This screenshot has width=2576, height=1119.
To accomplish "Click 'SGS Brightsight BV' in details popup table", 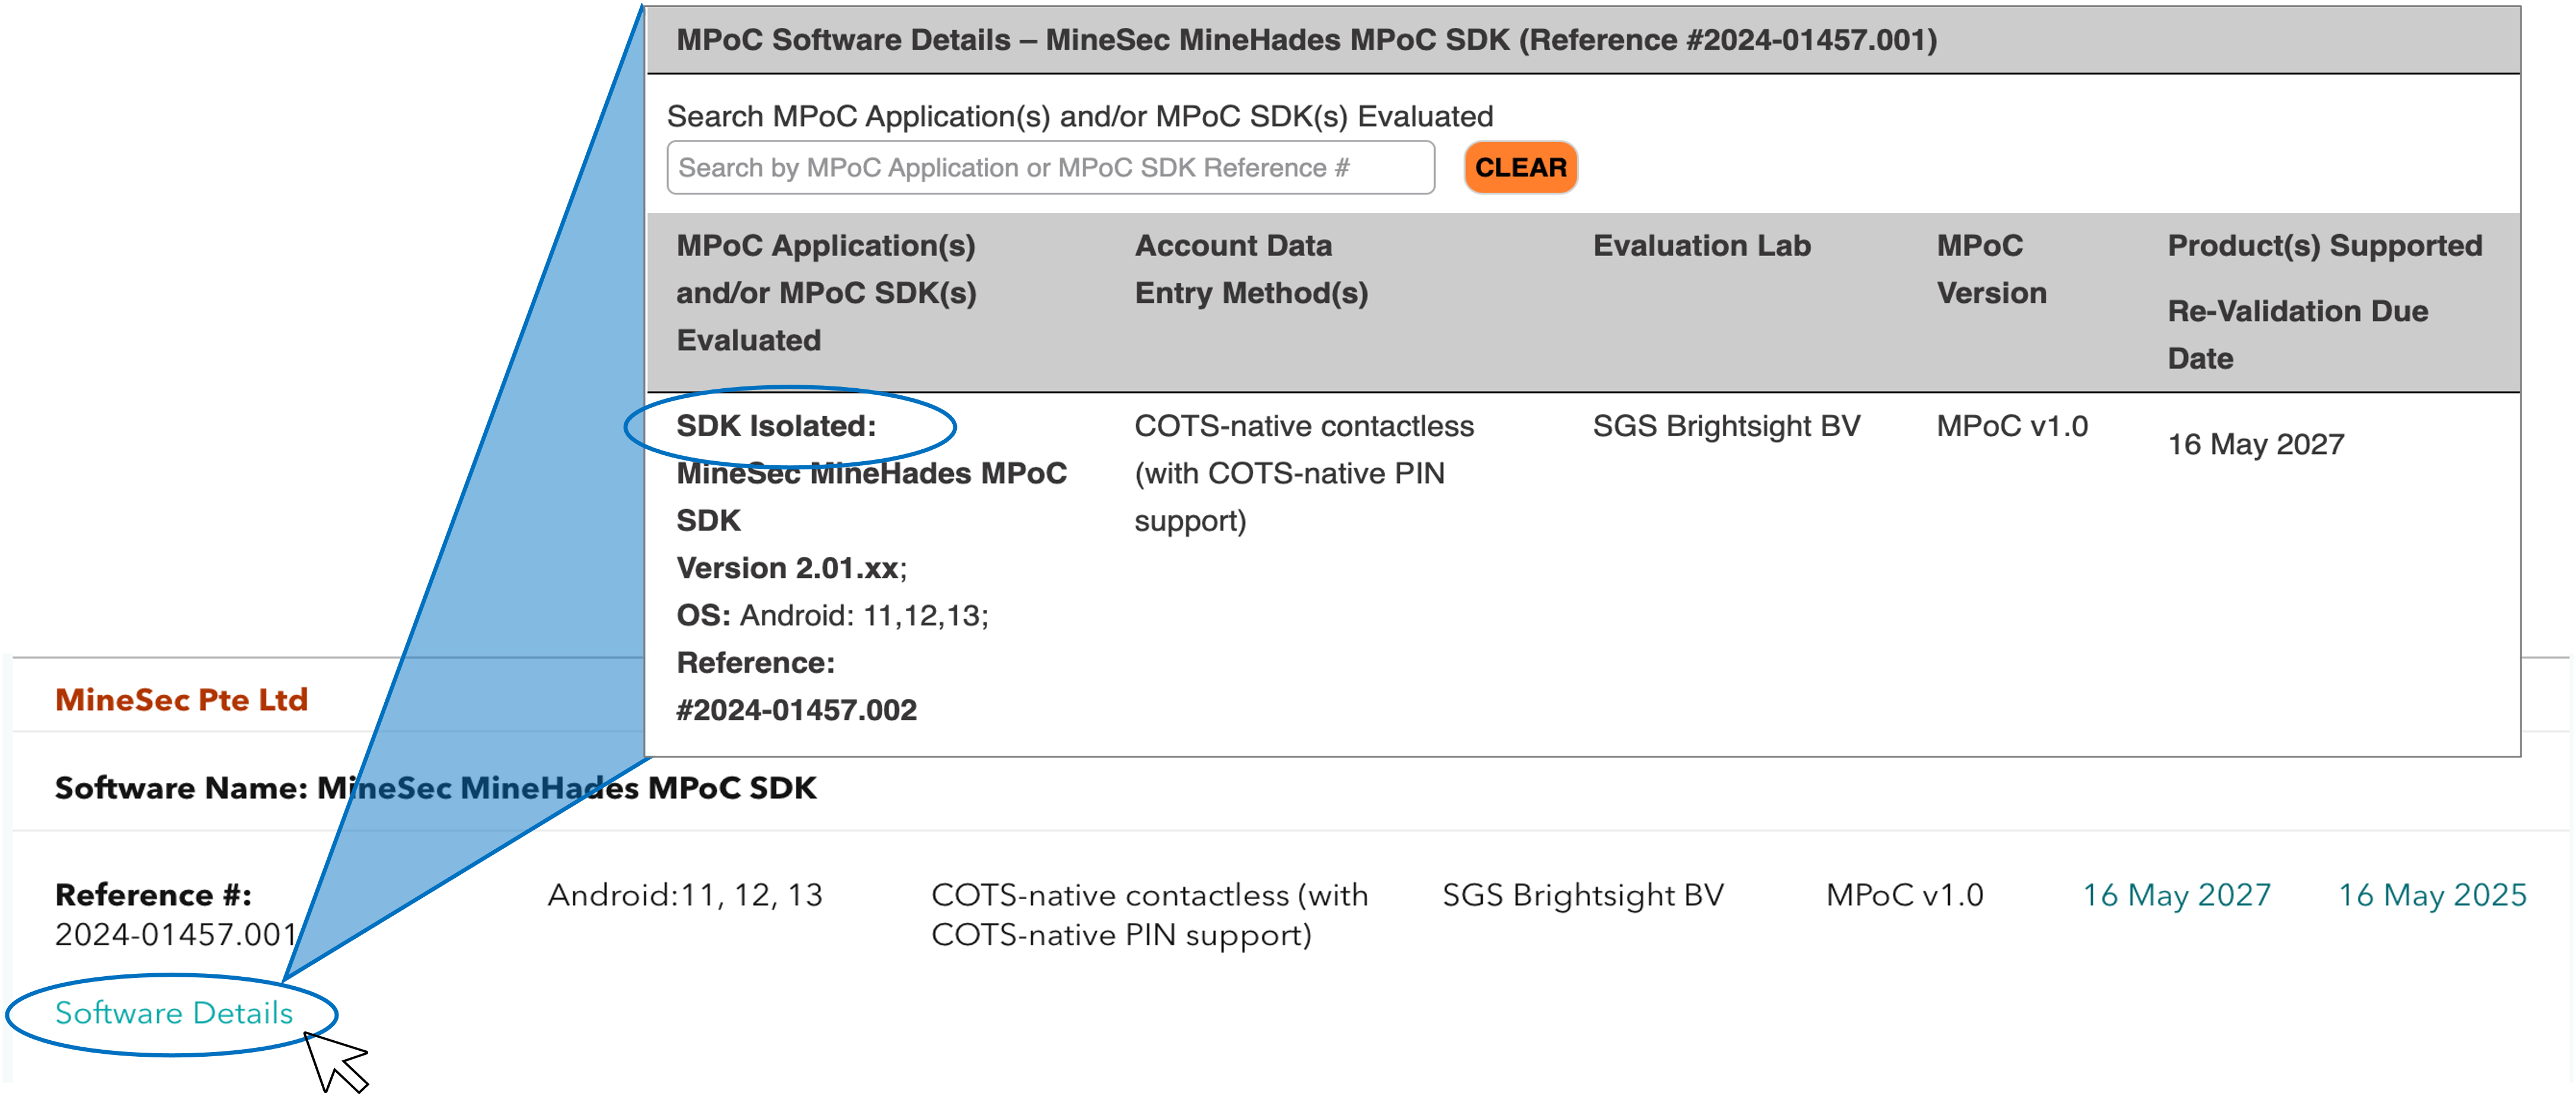I will point(1726,426).
